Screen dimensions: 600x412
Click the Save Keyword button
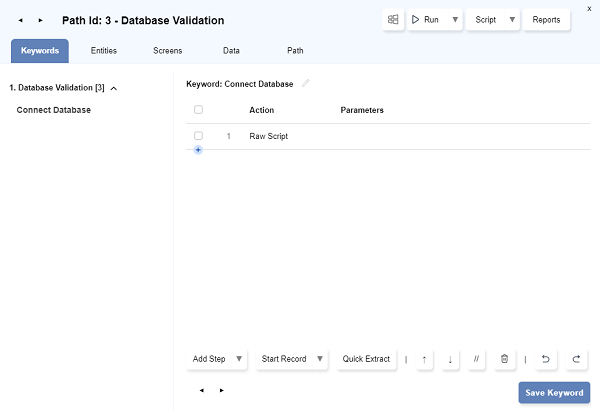pyautogui.click(x=554, y=393)
